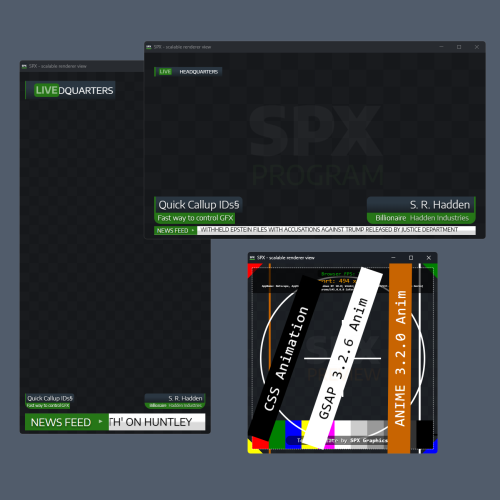The image size is (500, 500).
Task: Click the SPX app icon in the test-pattern window's title bar
Action: (252, 258)
